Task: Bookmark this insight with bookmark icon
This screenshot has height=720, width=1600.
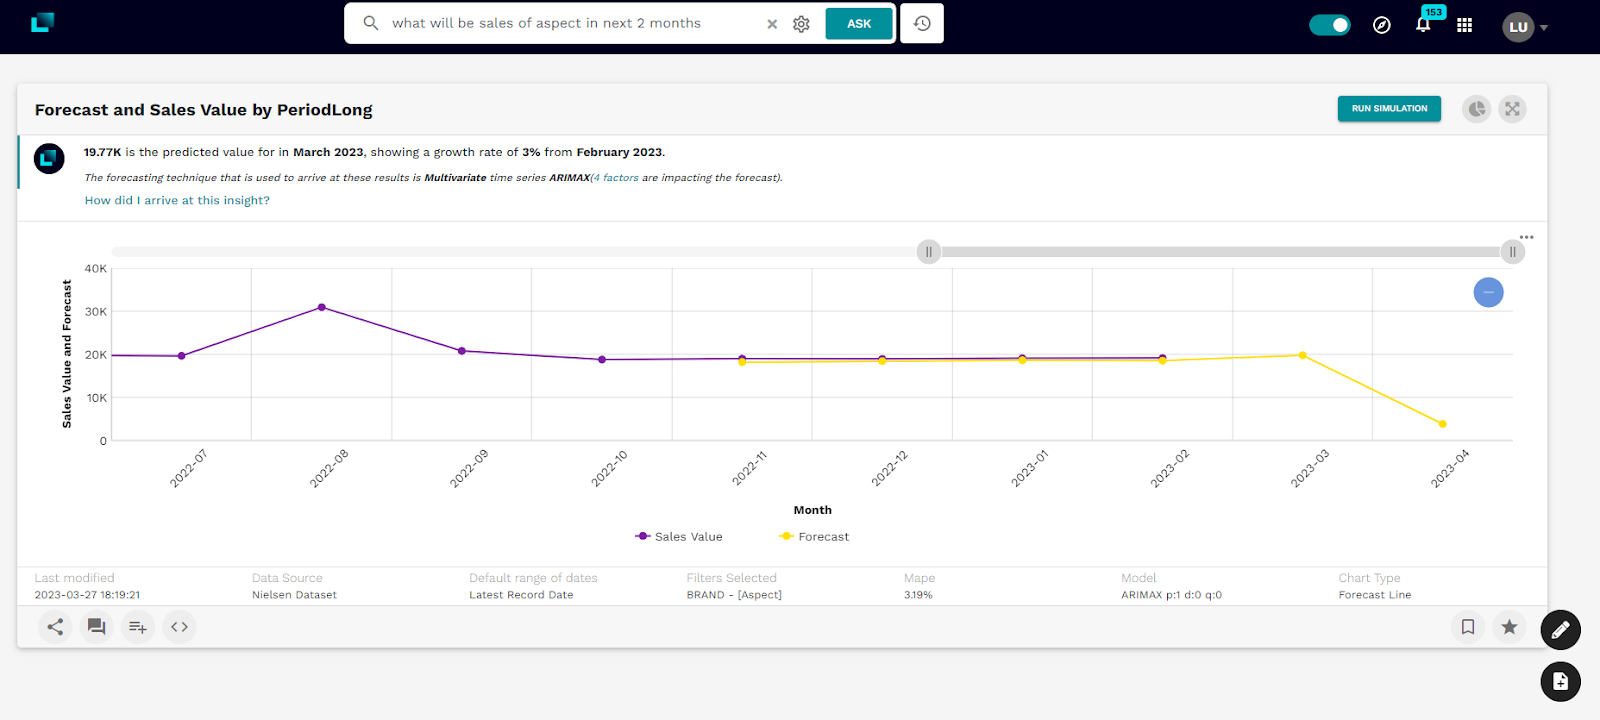Action: [1468, 627]
